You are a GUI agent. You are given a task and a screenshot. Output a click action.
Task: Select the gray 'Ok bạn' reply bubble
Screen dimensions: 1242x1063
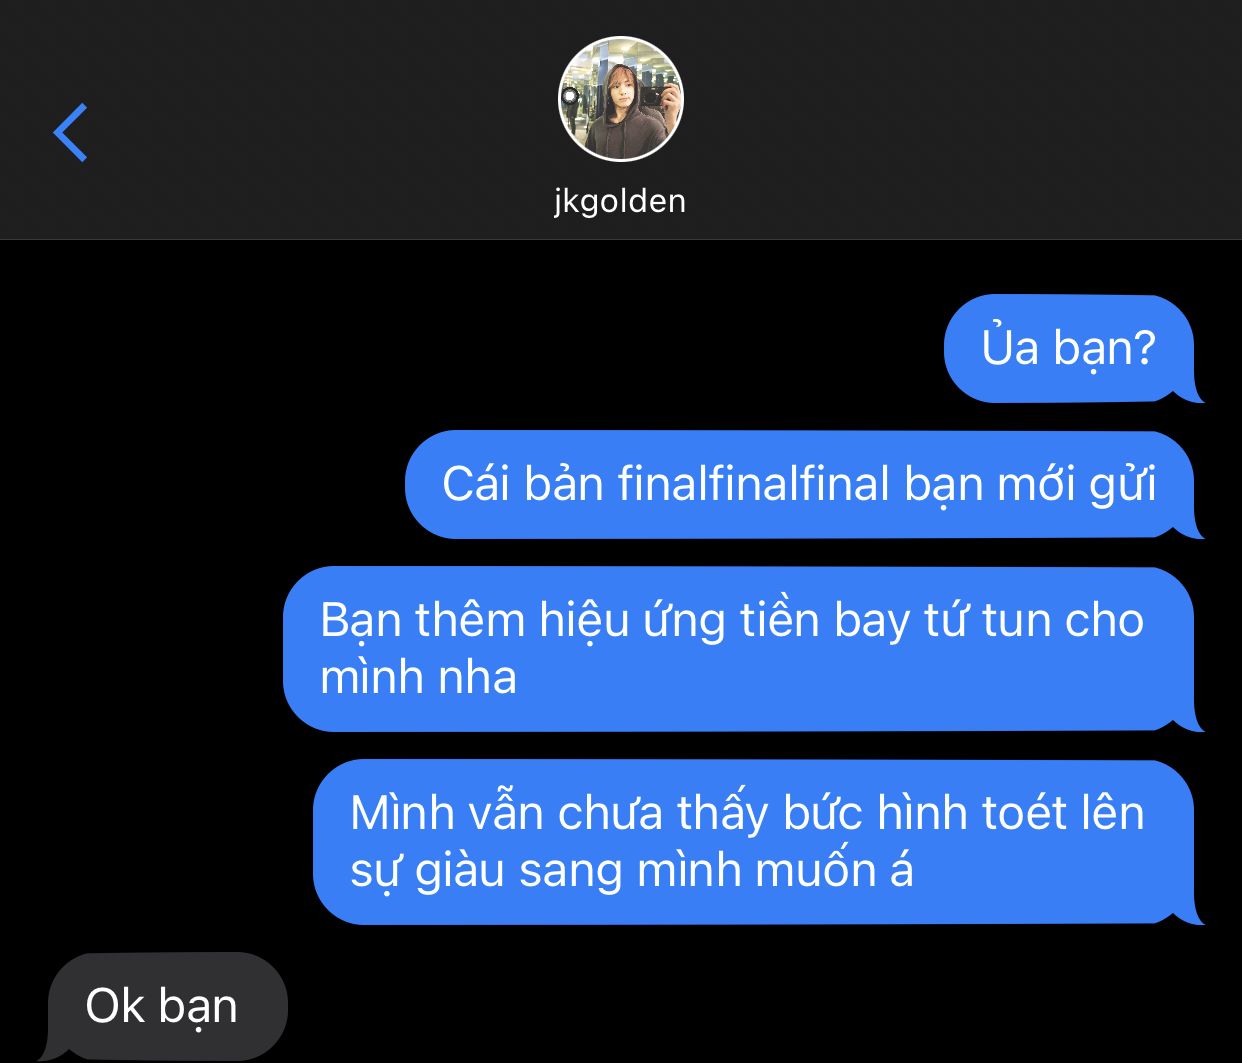tap(163, 1006)
